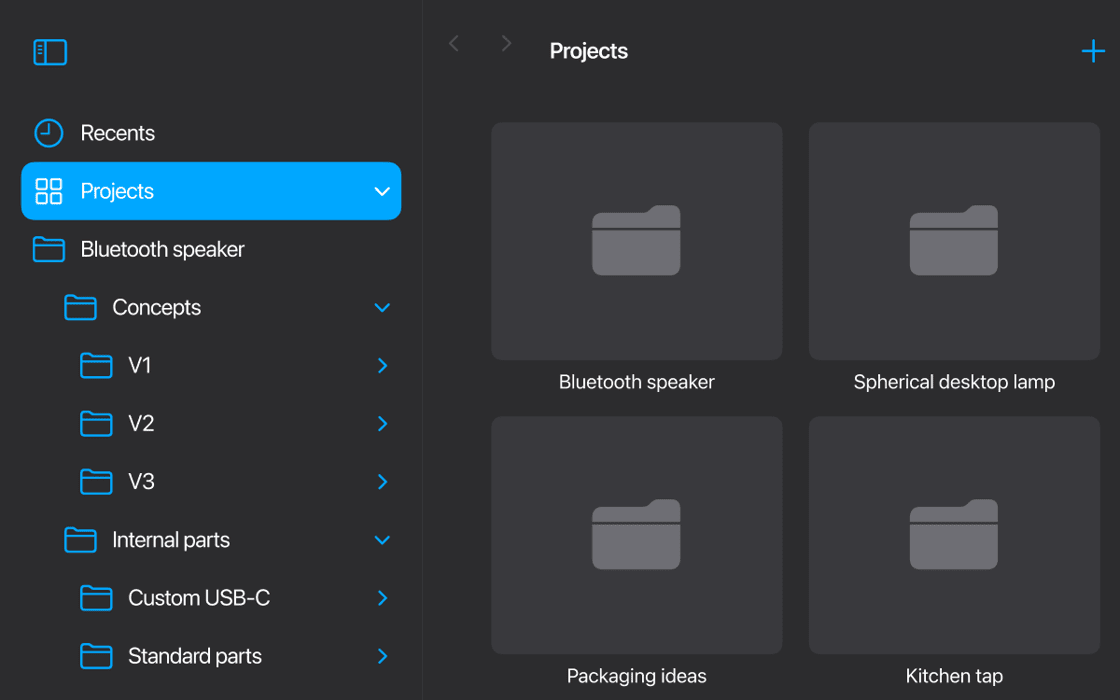
Task: Collapse the Concepts folder chevron
Action: coord(381,308)
